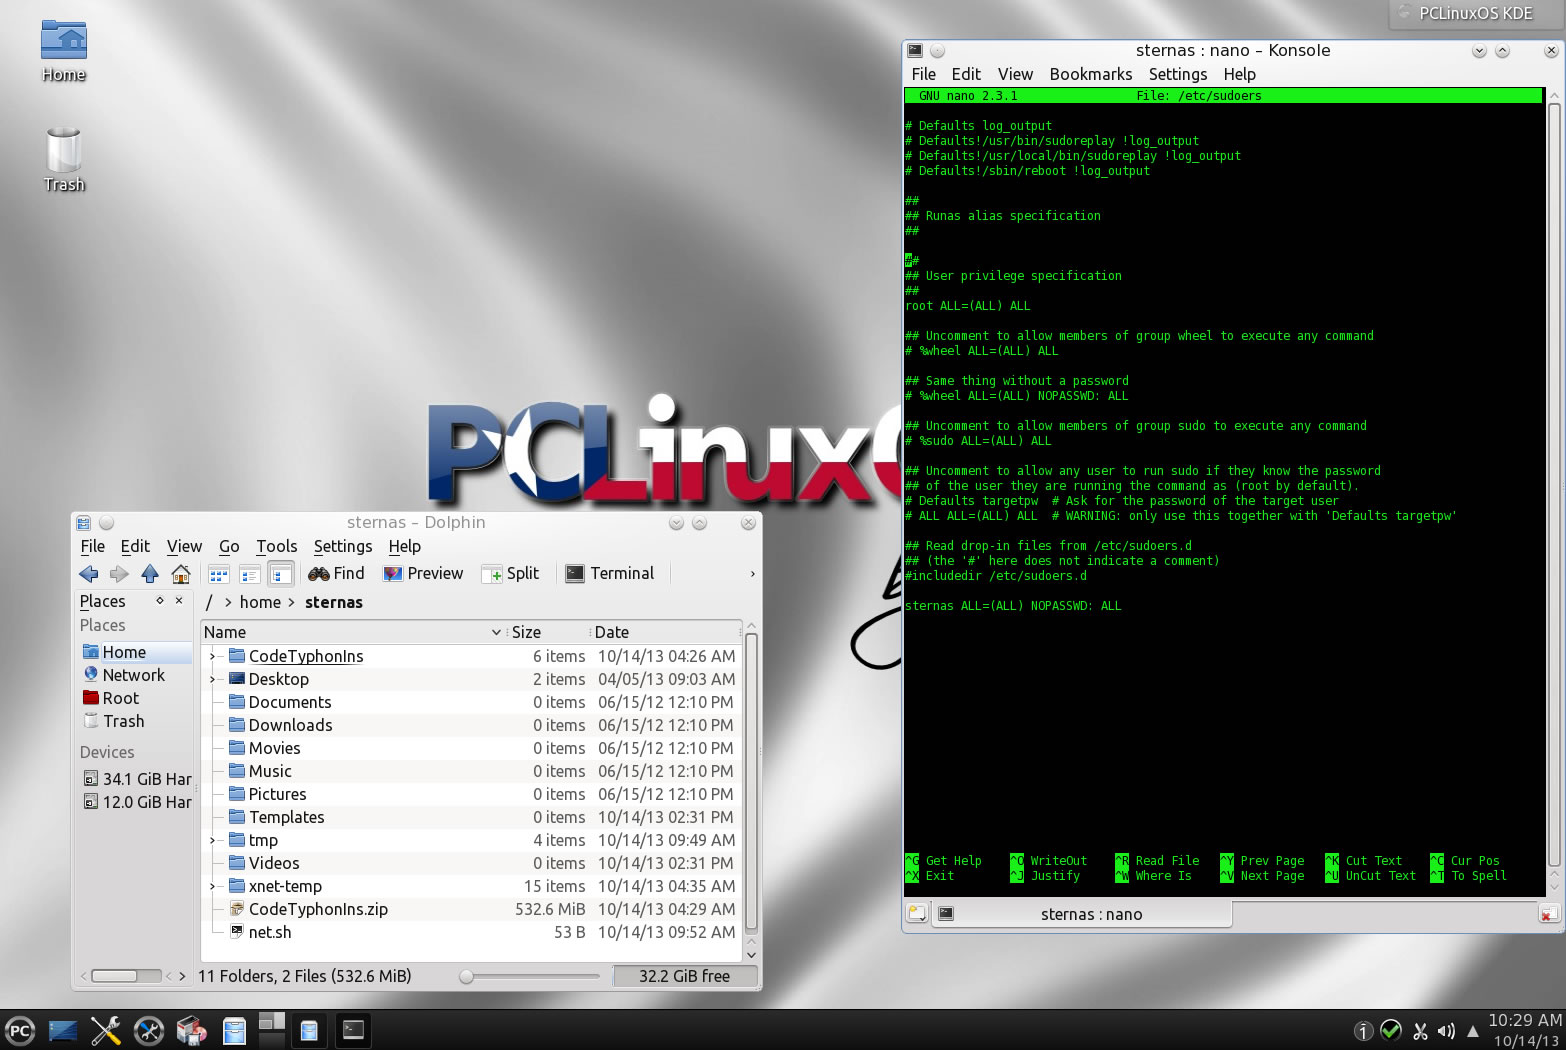The width and height of the screenshot is (1566, 1050).
Task: Click the Konsole task in the taskbar
Action: pos(353,1030)
